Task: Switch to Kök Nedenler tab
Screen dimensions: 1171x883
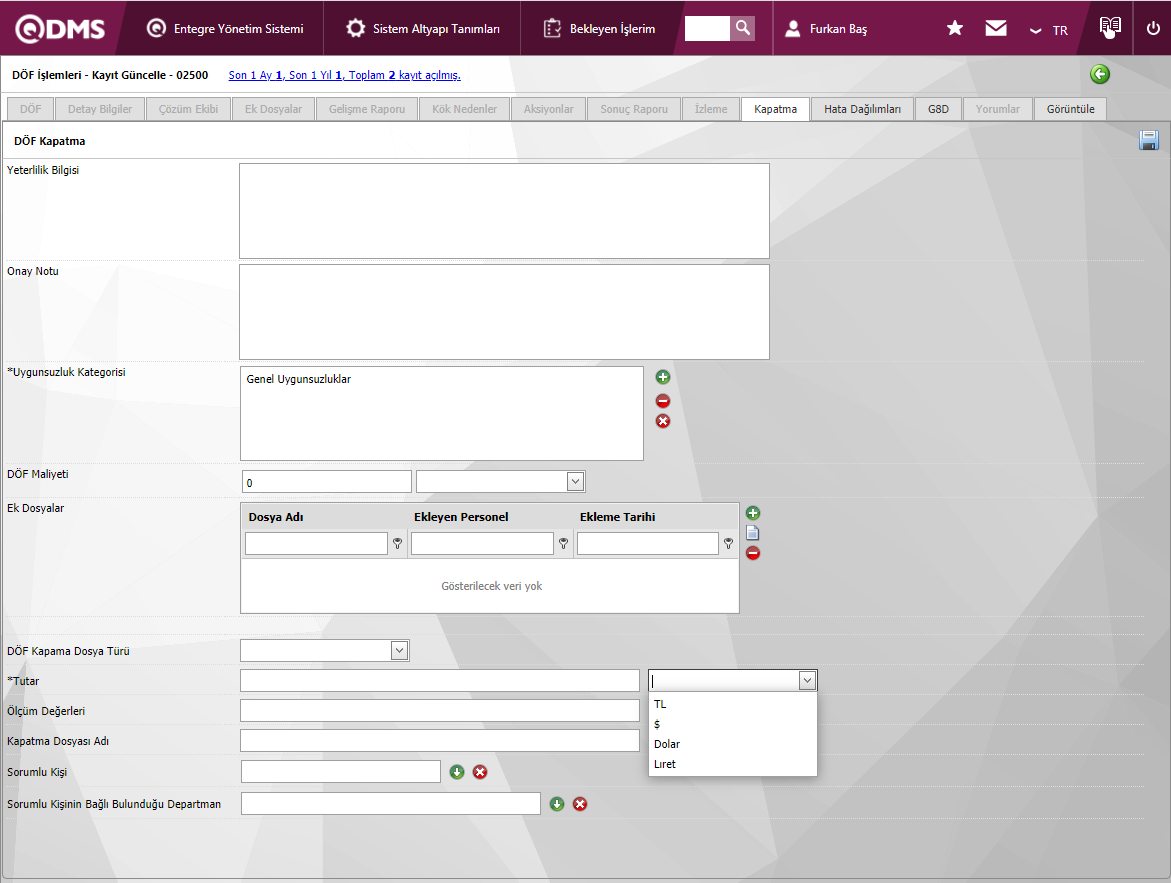Action: [465, 109]
